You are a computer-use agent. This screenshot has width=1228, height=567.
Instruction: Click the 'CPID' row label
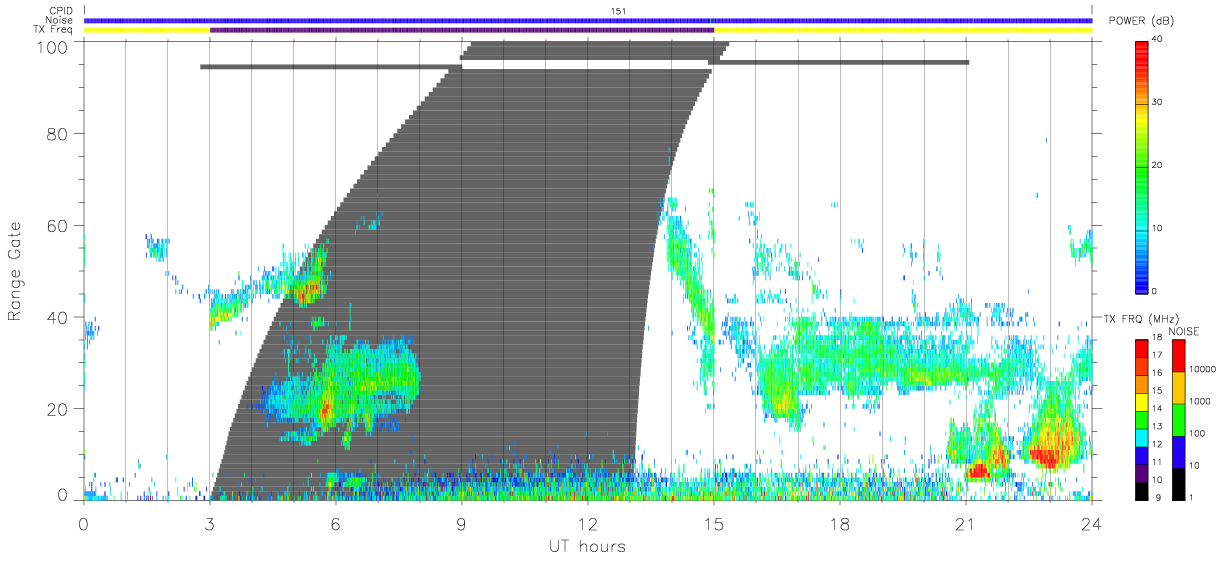tap(61, 11)
